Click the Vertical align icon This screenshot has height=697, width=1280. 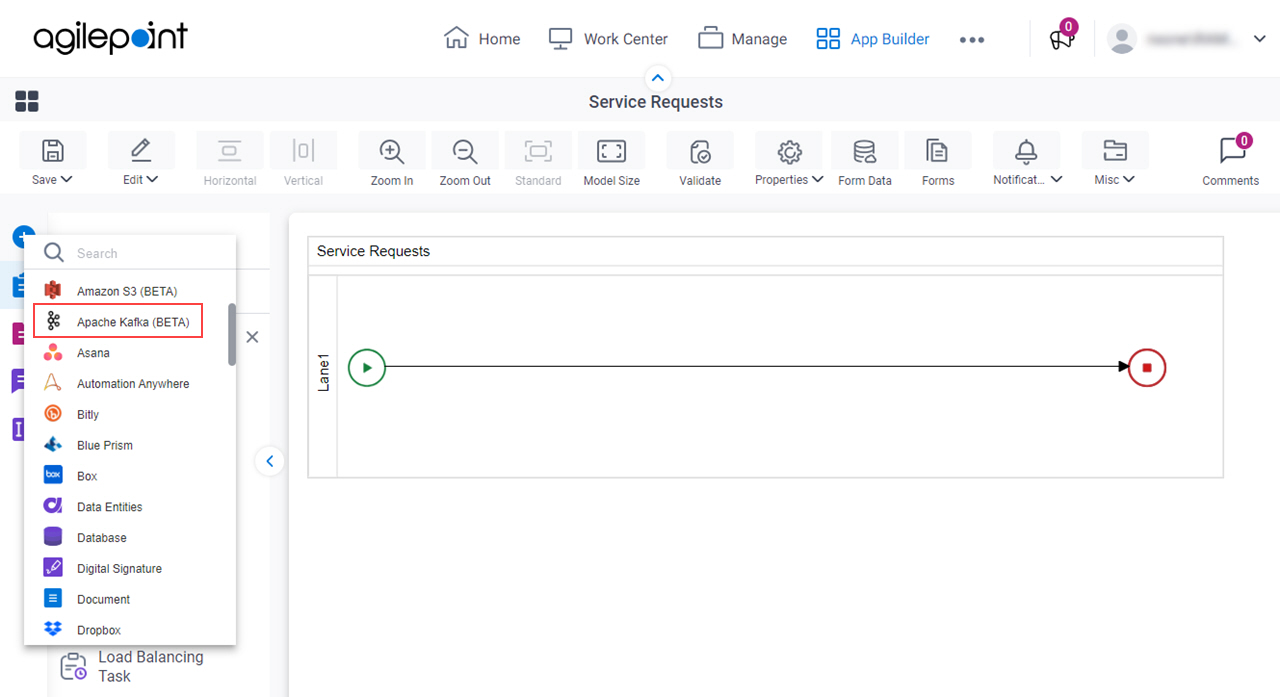click(x=303, y=151)
